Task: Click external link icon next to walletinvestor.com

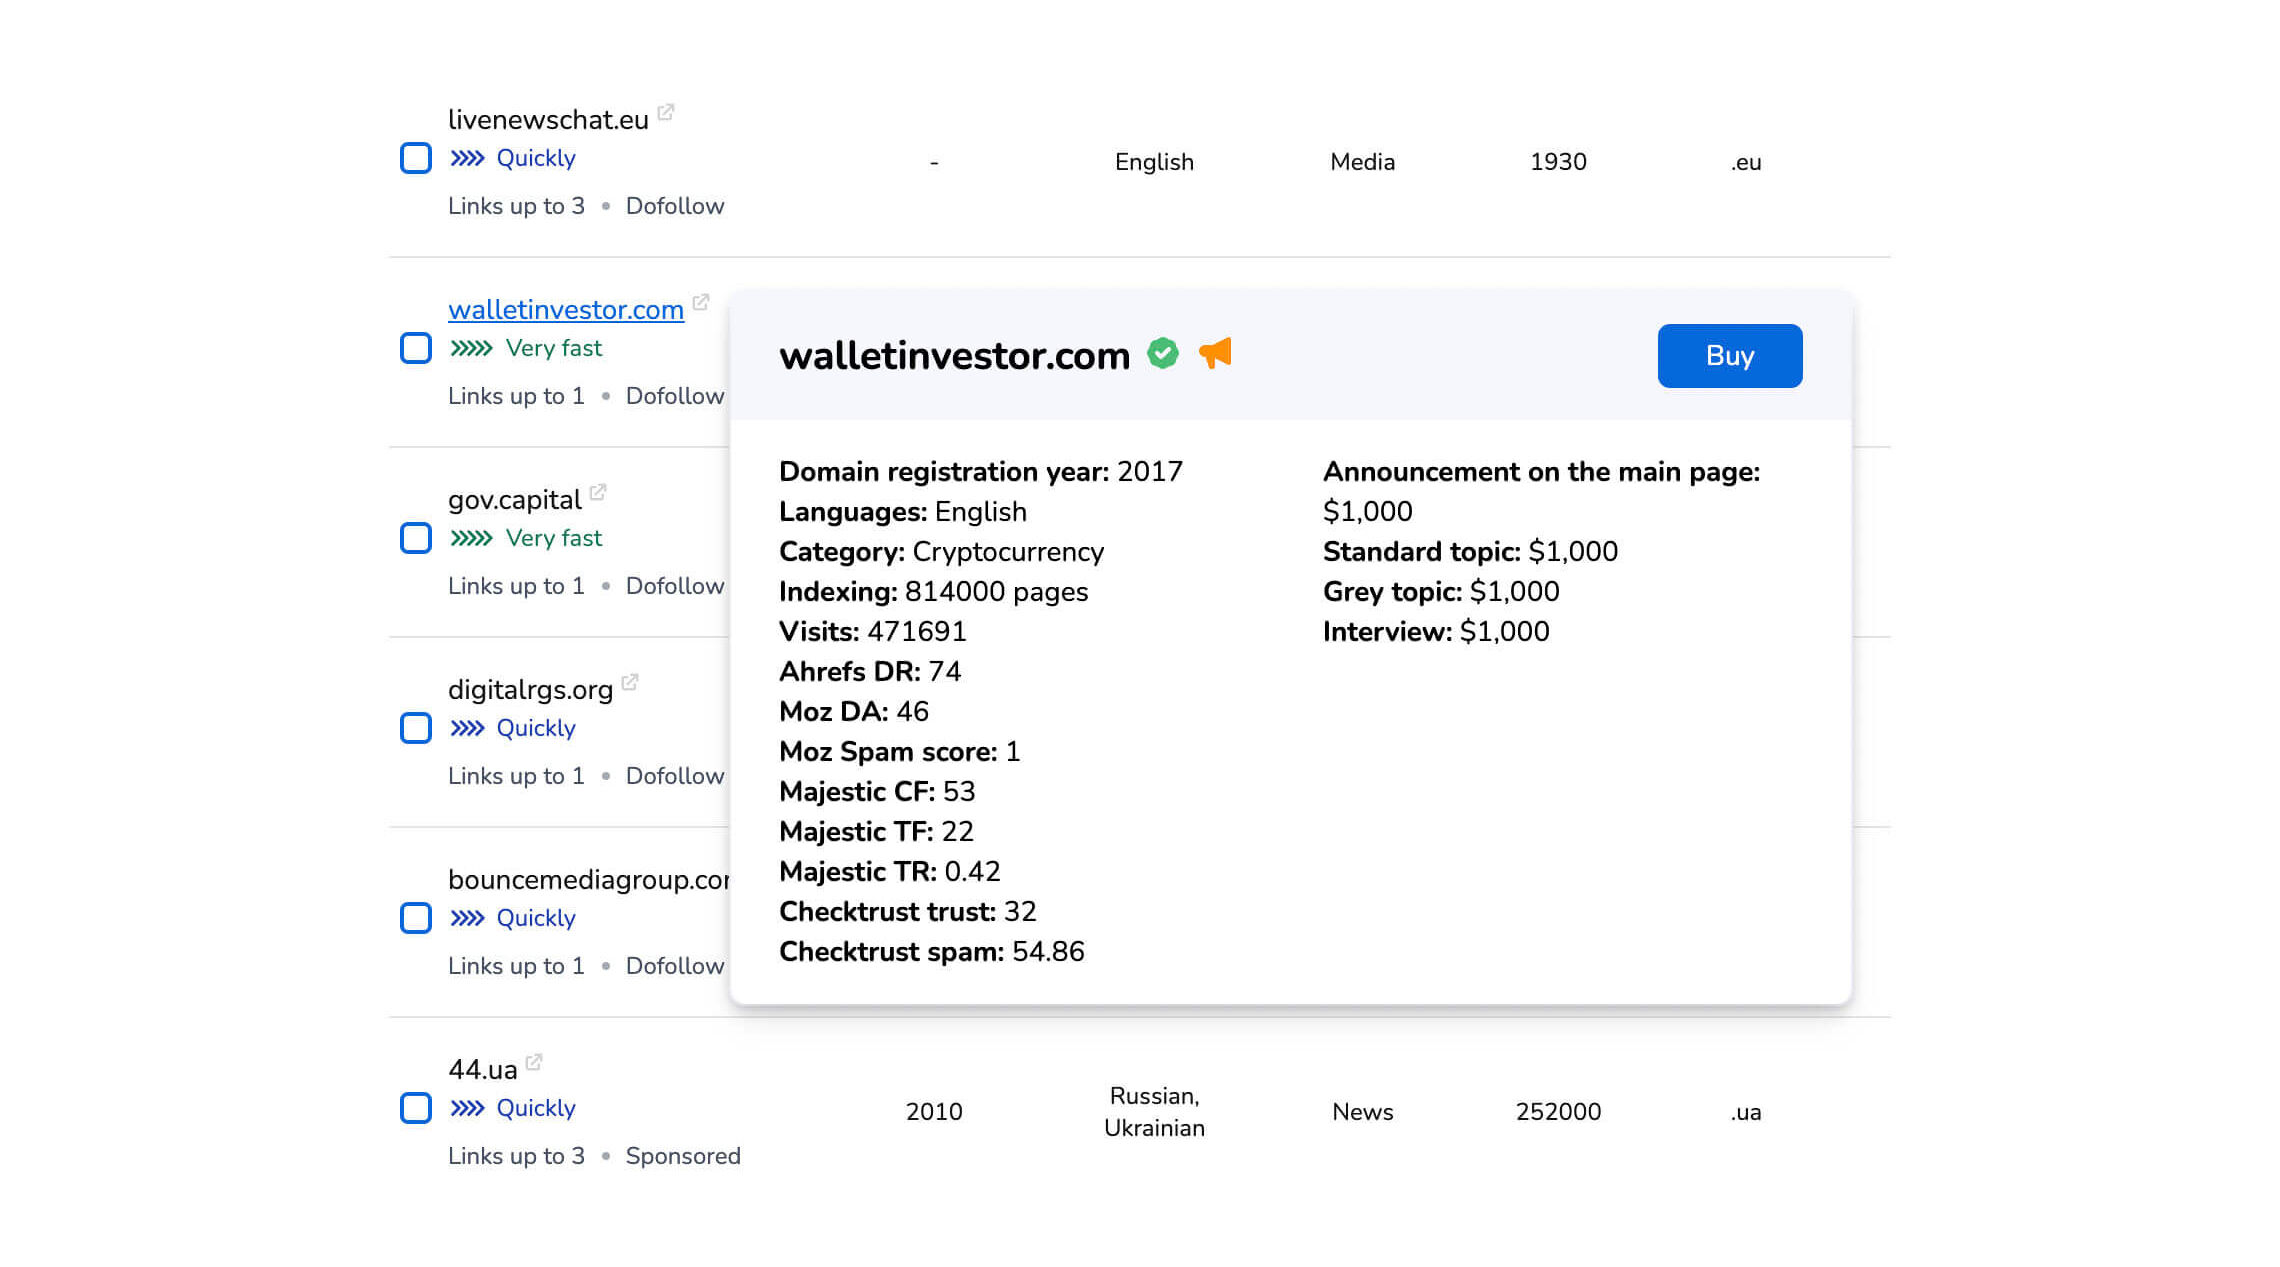Action: click(701, 302)
